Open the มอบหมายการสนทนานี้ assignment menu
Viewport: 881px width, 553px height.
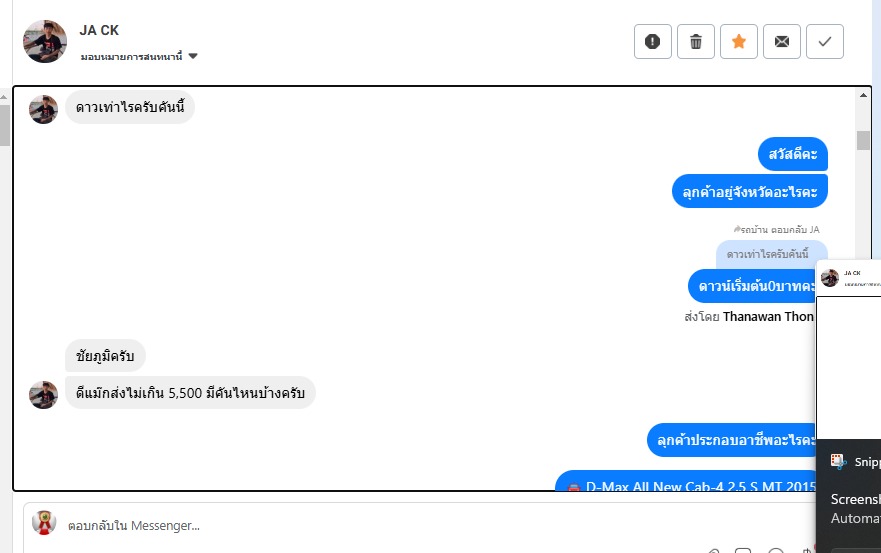point(131,56)
